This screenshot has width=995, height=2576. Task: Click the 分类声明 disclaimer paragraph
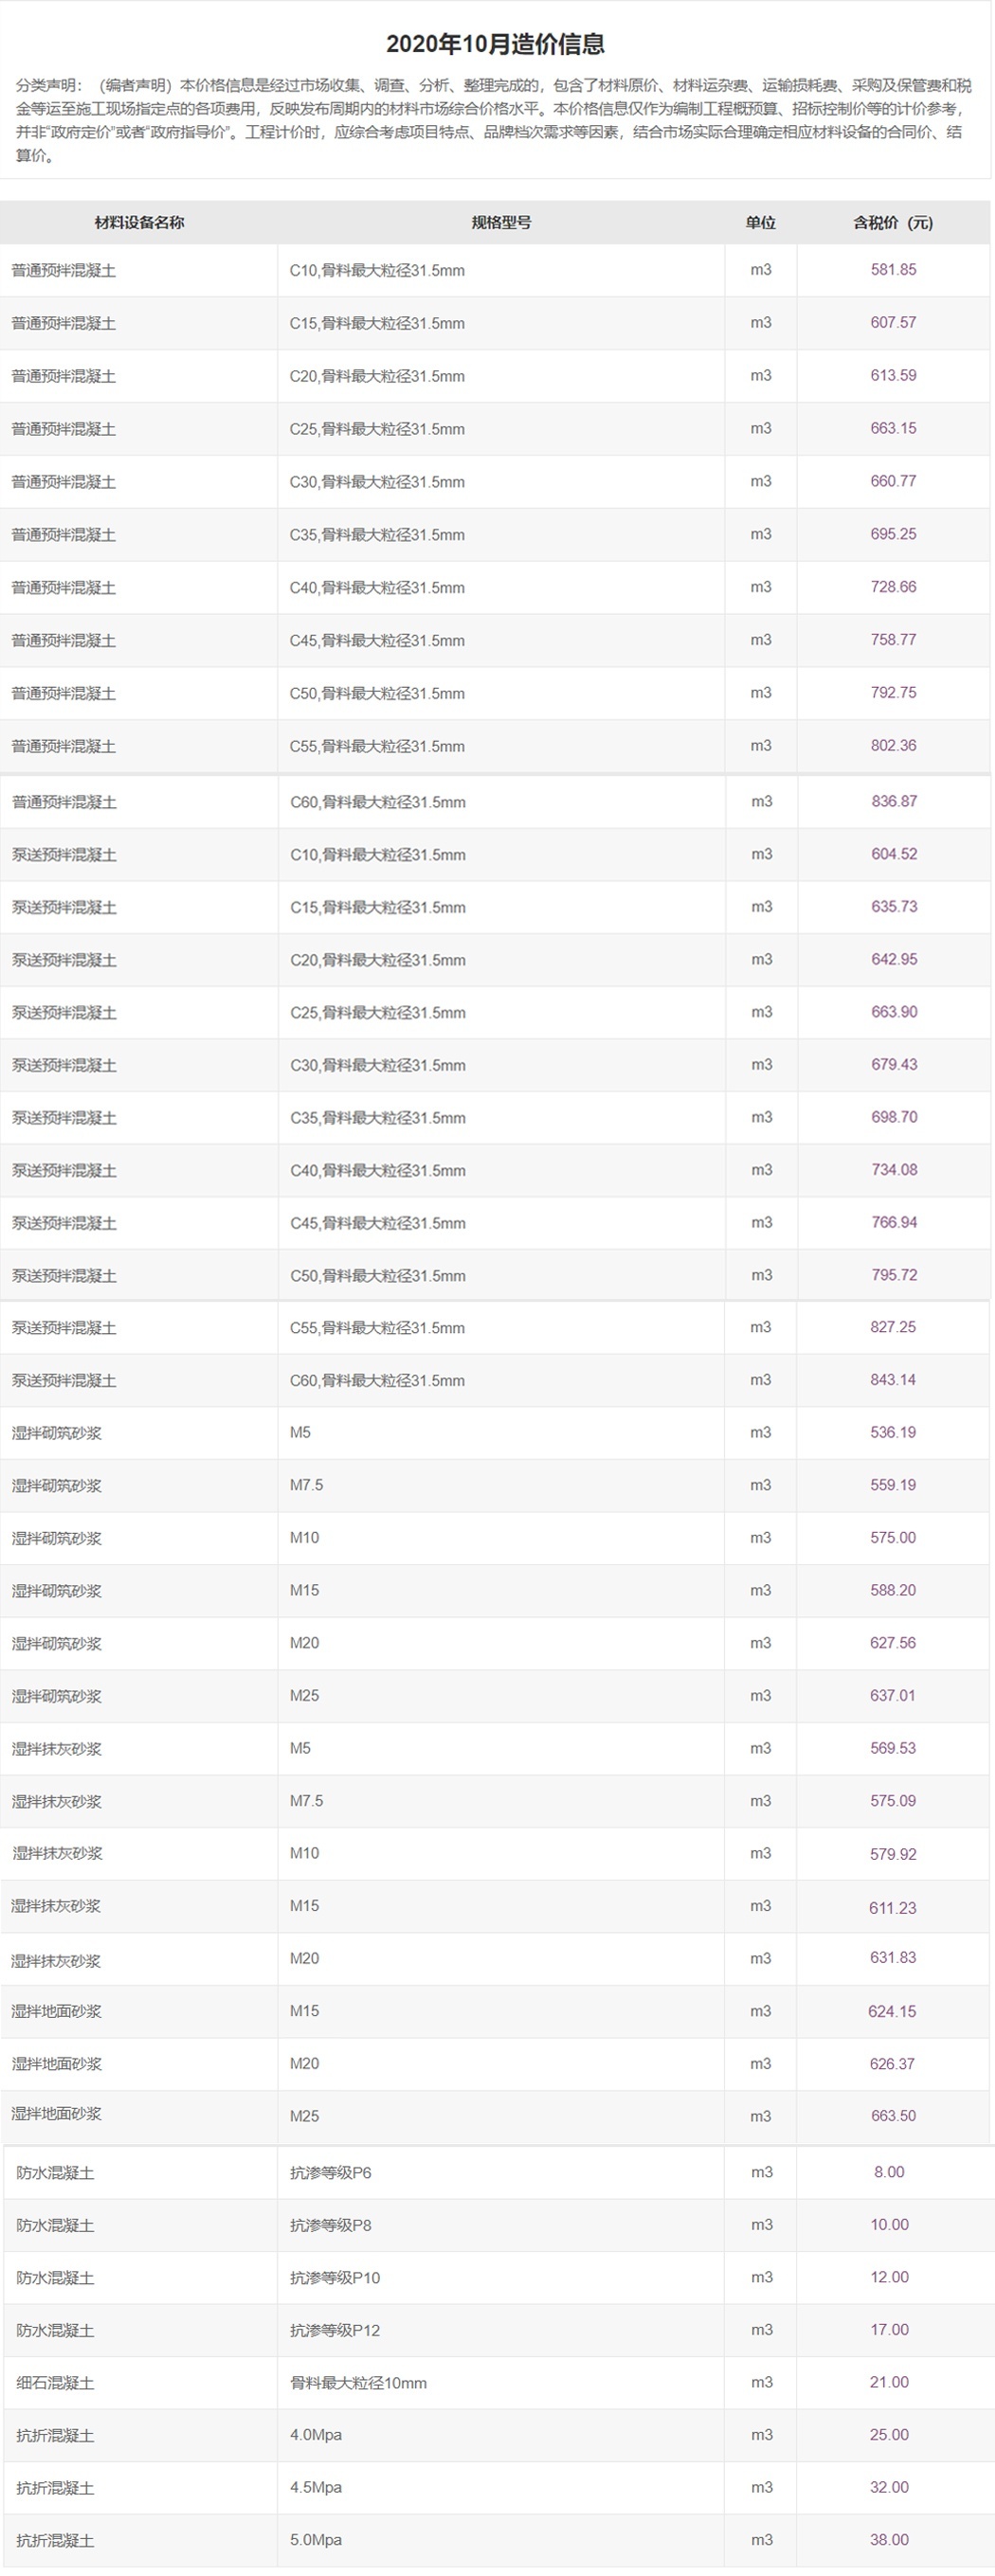pos(495,120)
